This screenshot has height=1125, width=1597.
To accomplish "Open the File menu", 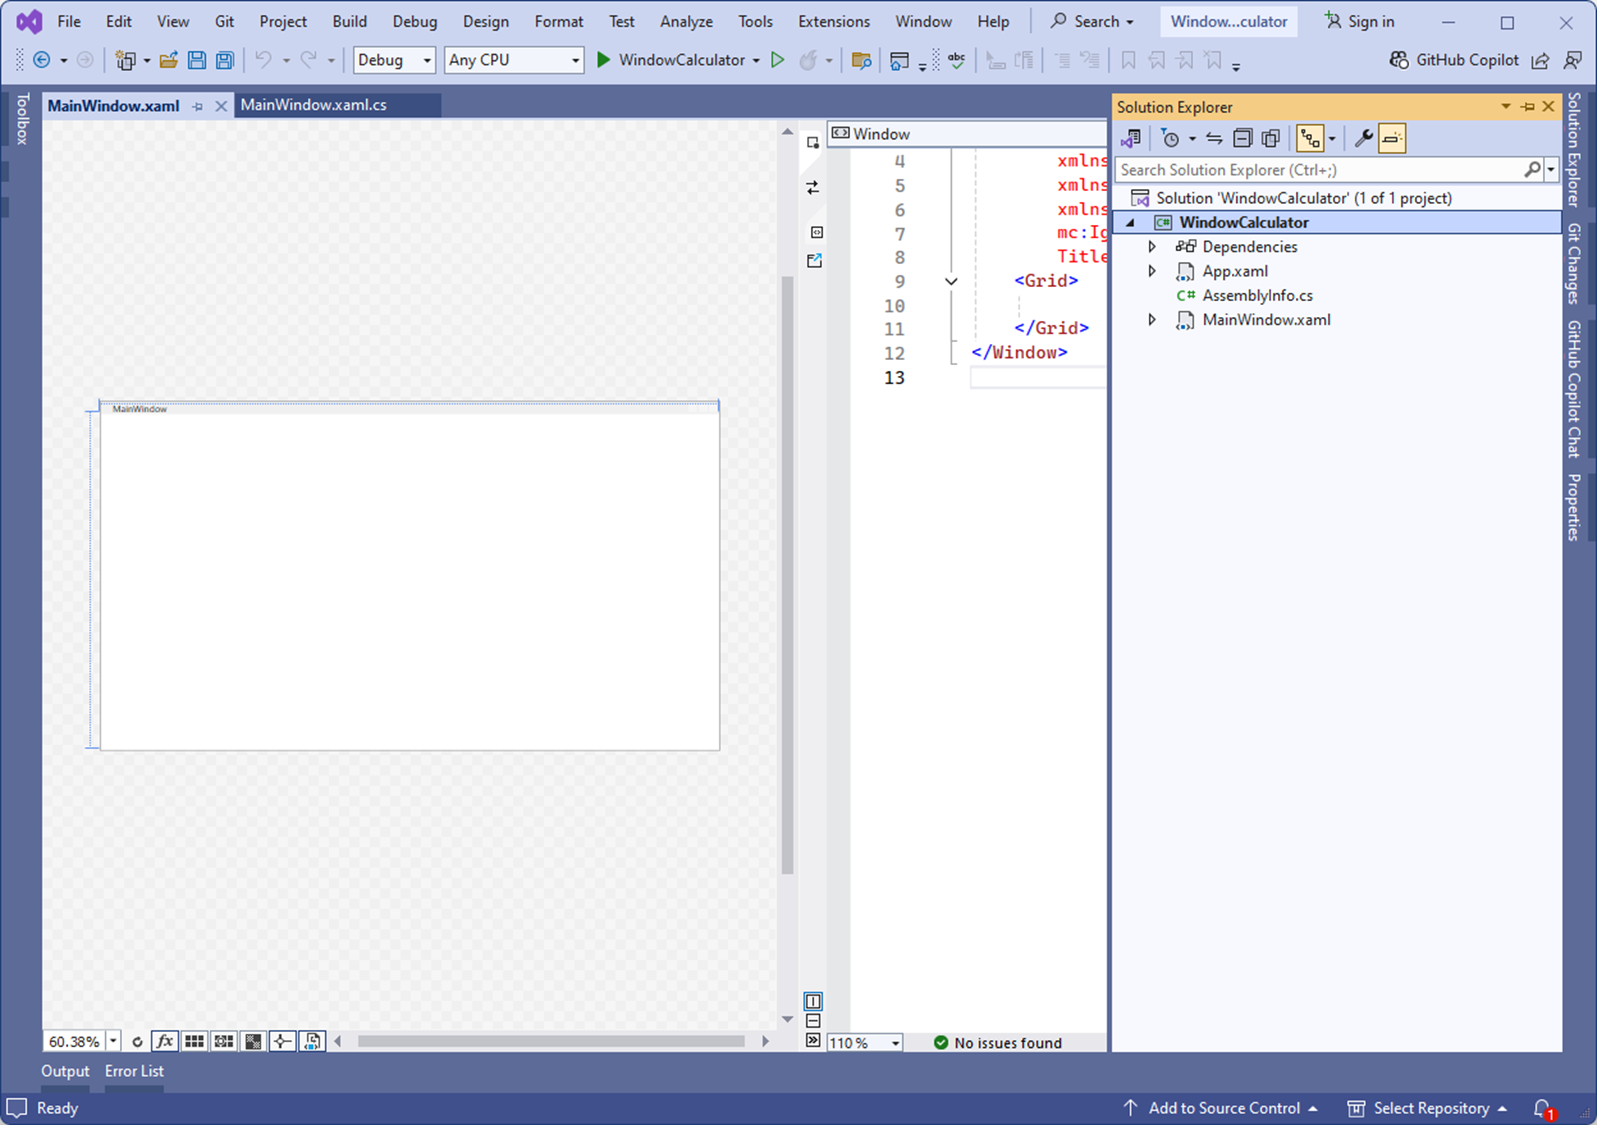I will tap(69, 21).
